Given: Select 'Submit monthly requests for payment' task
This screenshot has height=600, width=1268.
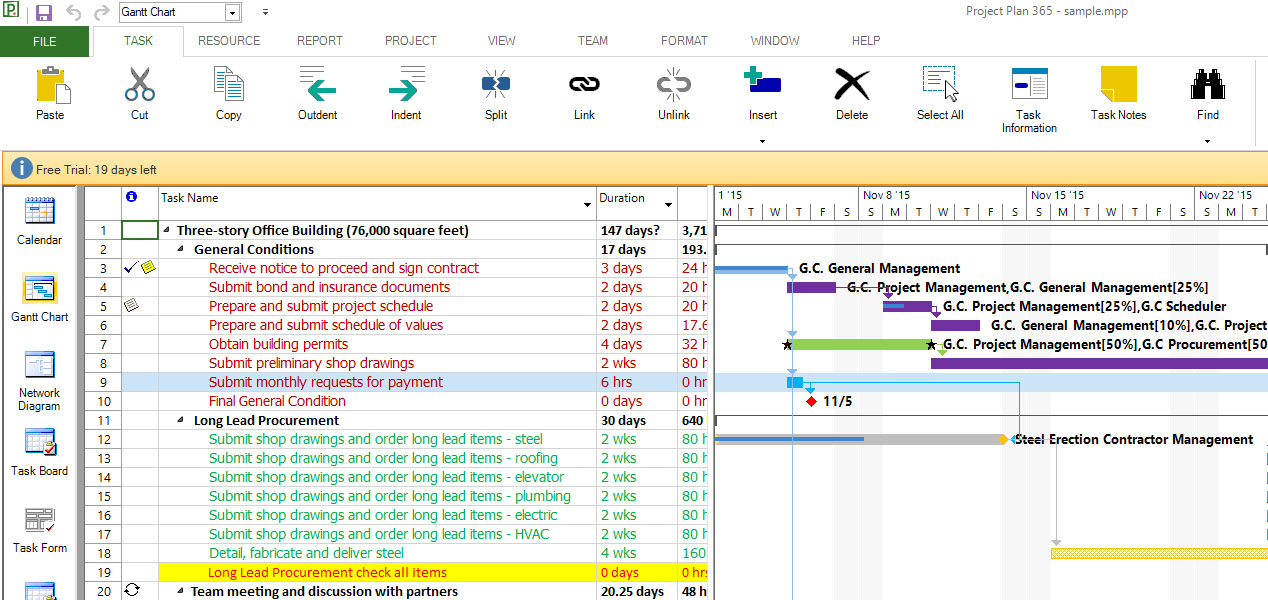Looking at the screenshot, I should (326, 382).
